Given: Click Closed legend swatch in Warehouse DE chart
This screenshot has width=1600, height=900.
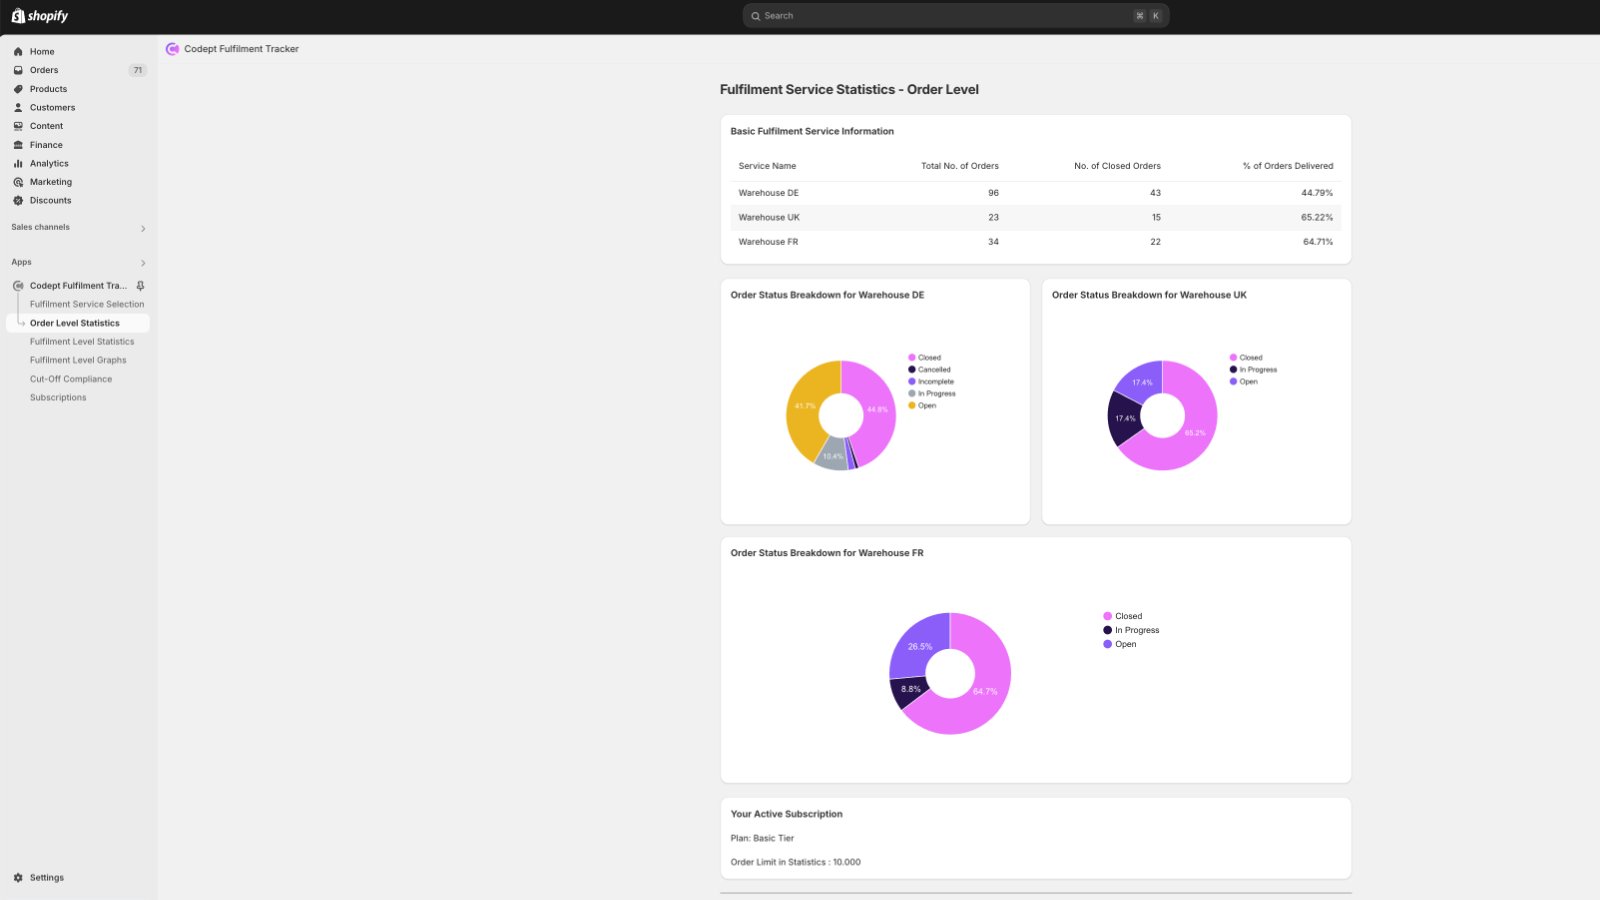Looking at the screenshot, I should point(912,358).
